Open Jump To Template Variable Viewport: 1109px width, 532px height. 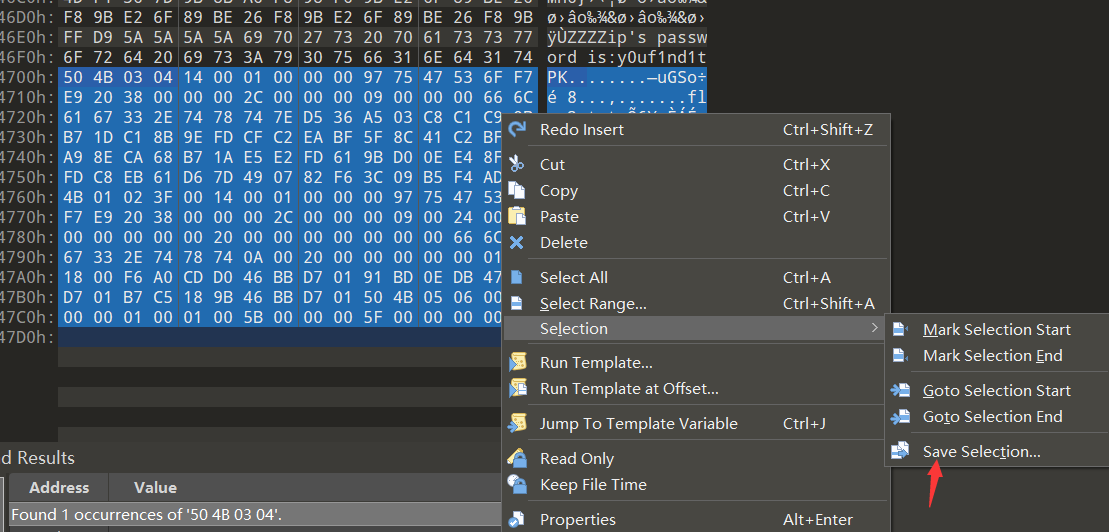click(x=638, y=424)
